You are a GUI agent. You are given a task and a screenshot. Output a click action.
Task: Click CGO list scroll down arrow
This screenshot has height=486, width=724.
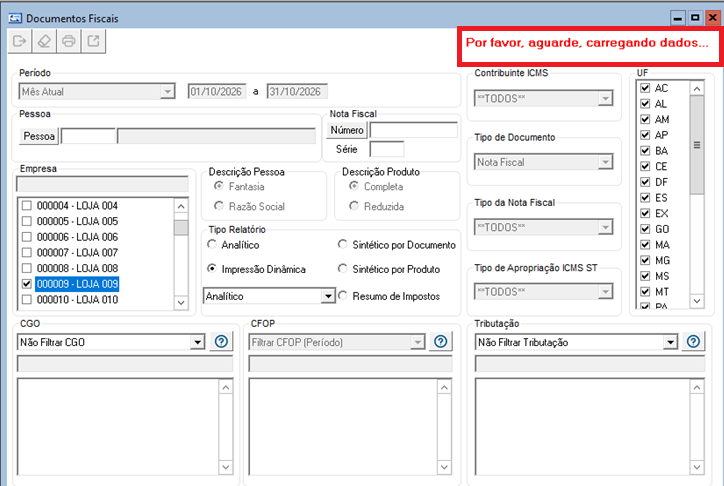pyautogui.click(x=225, y=467)
